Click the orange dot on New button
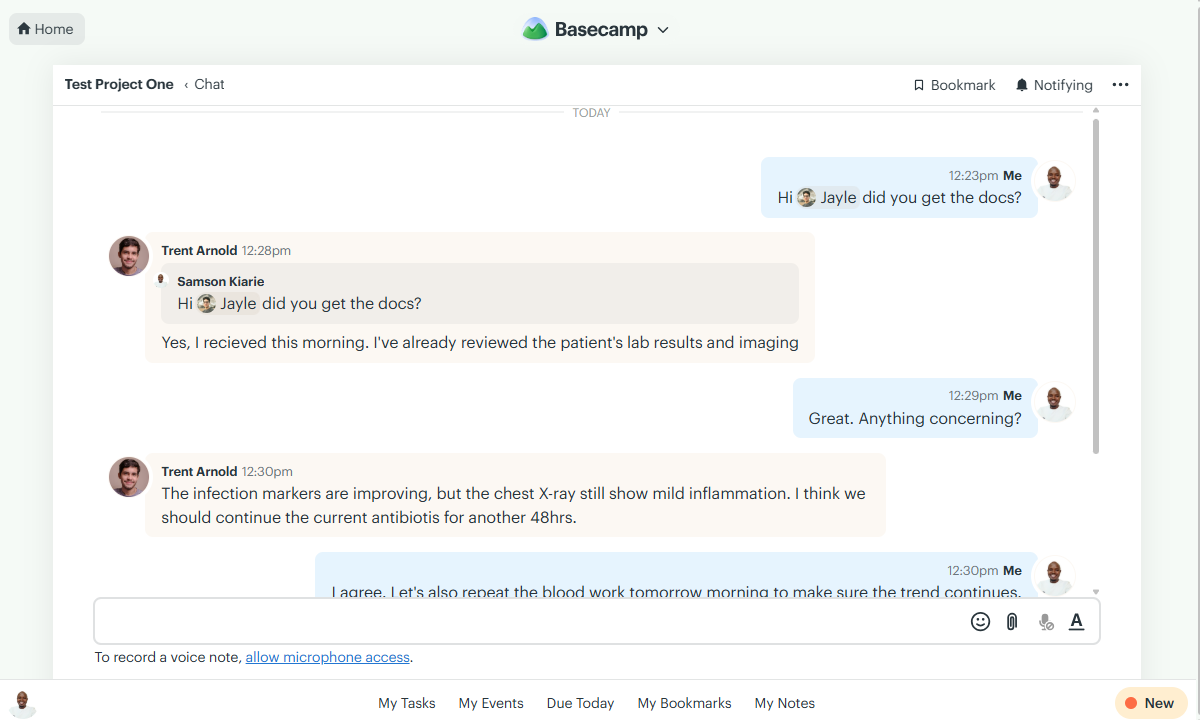 [1131, 703]
